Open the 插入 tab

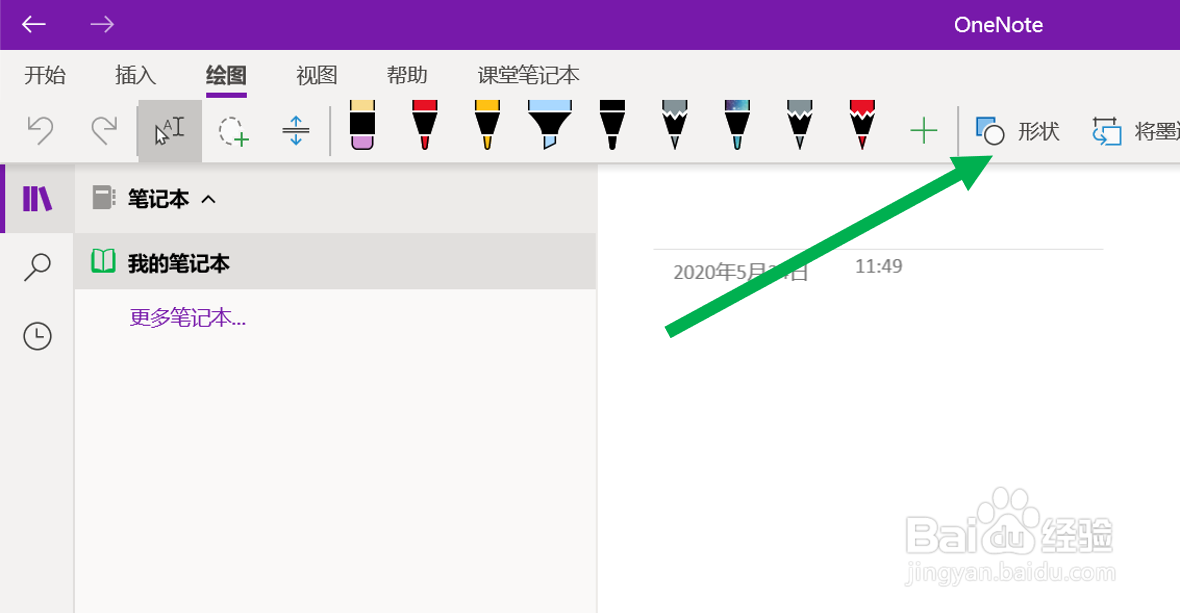point(135,75)
